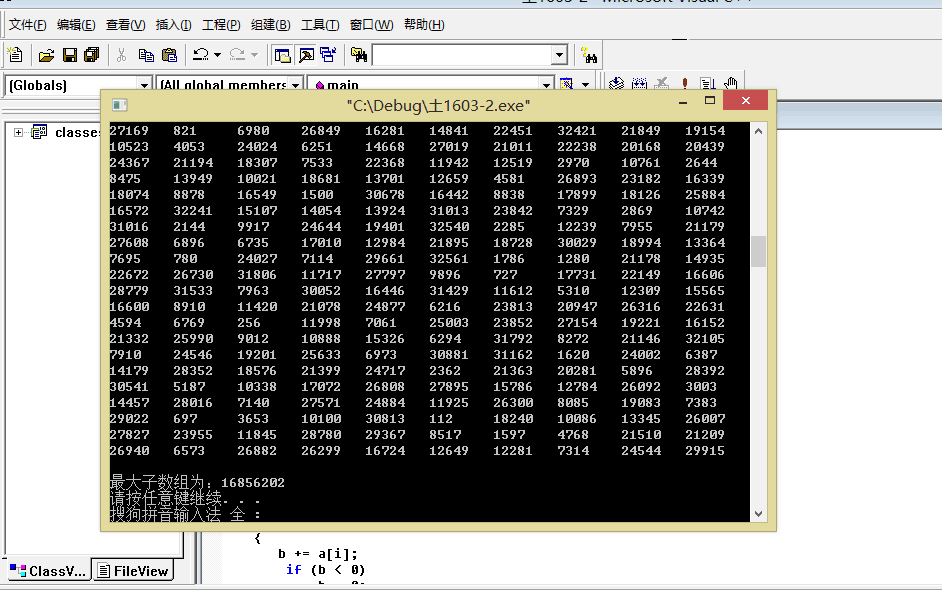
Task: Click the Save All icon
Action: pos(91,55)
